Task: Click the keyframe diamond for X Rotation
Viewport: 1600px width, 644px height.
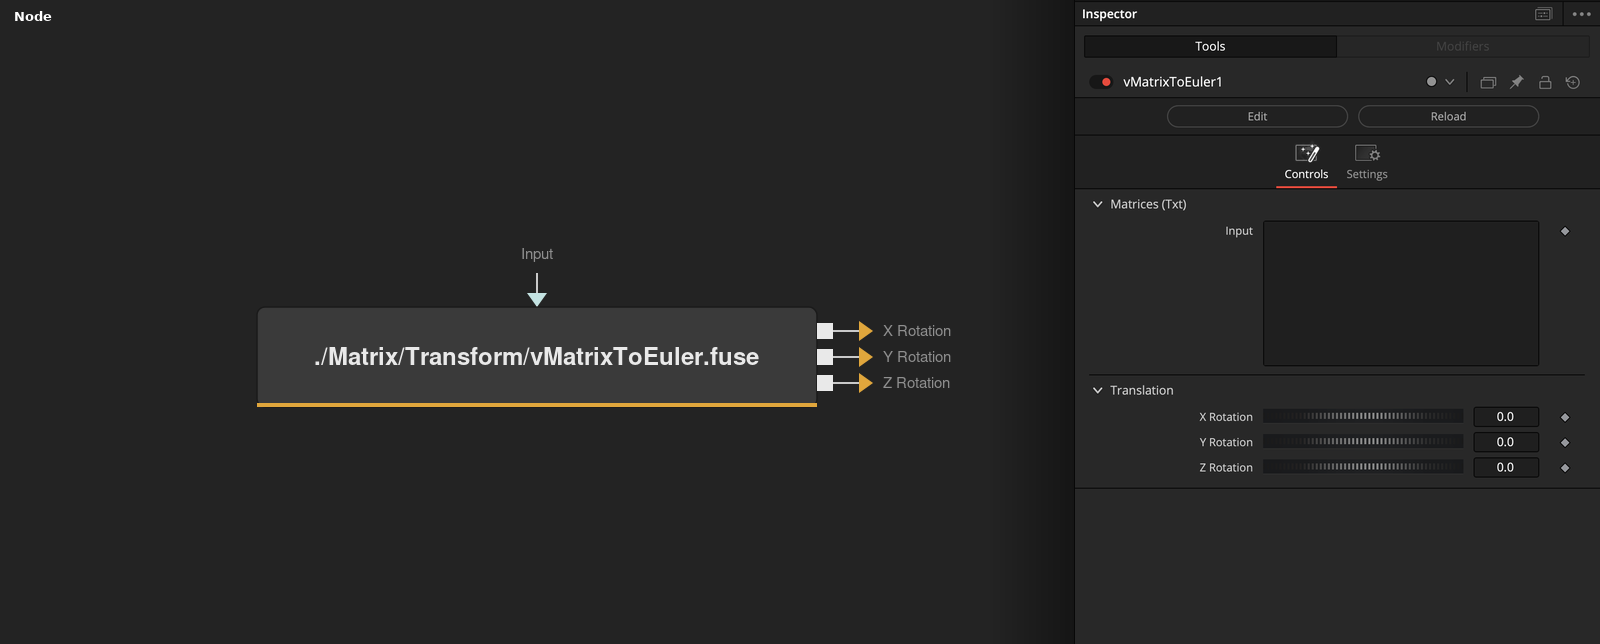Action: [1565, 417]
